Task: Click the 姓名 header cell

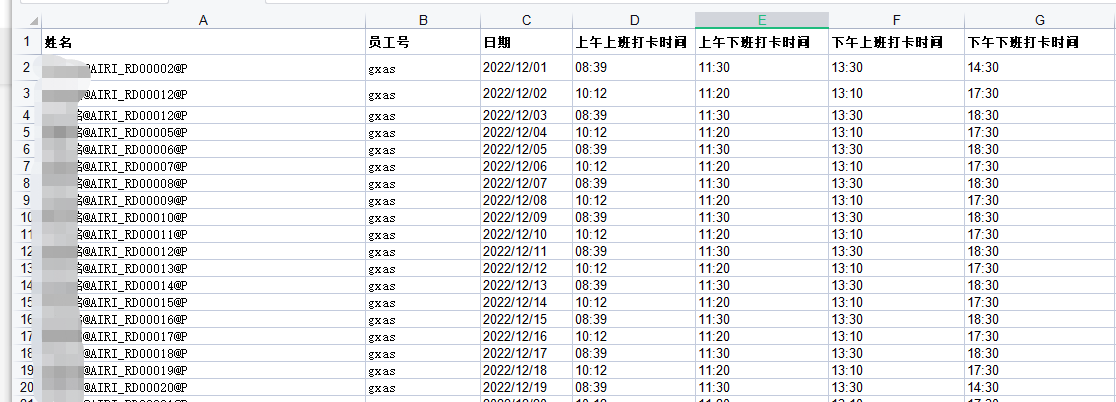Action: 204,42
